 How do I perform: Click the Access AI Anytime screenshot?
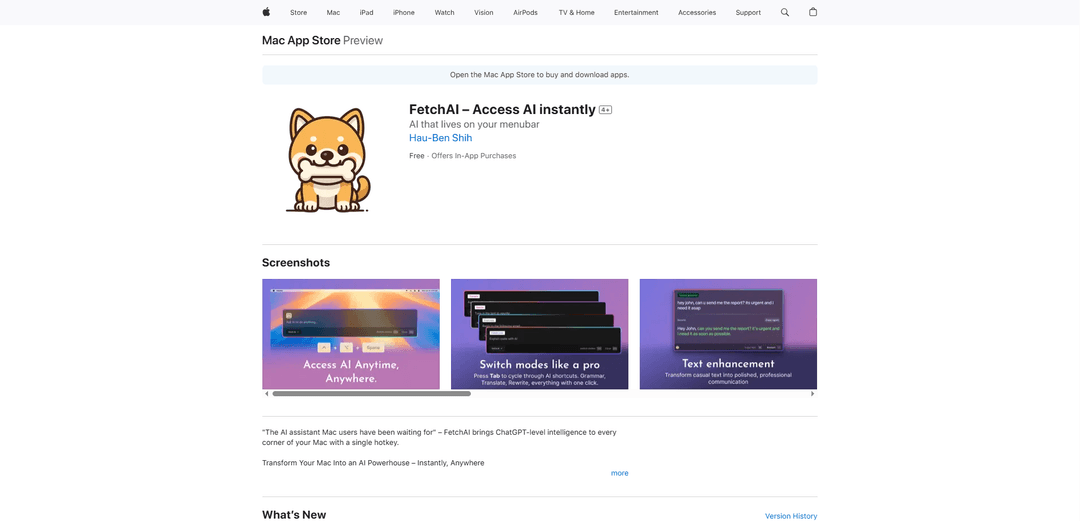coord(351,334)
